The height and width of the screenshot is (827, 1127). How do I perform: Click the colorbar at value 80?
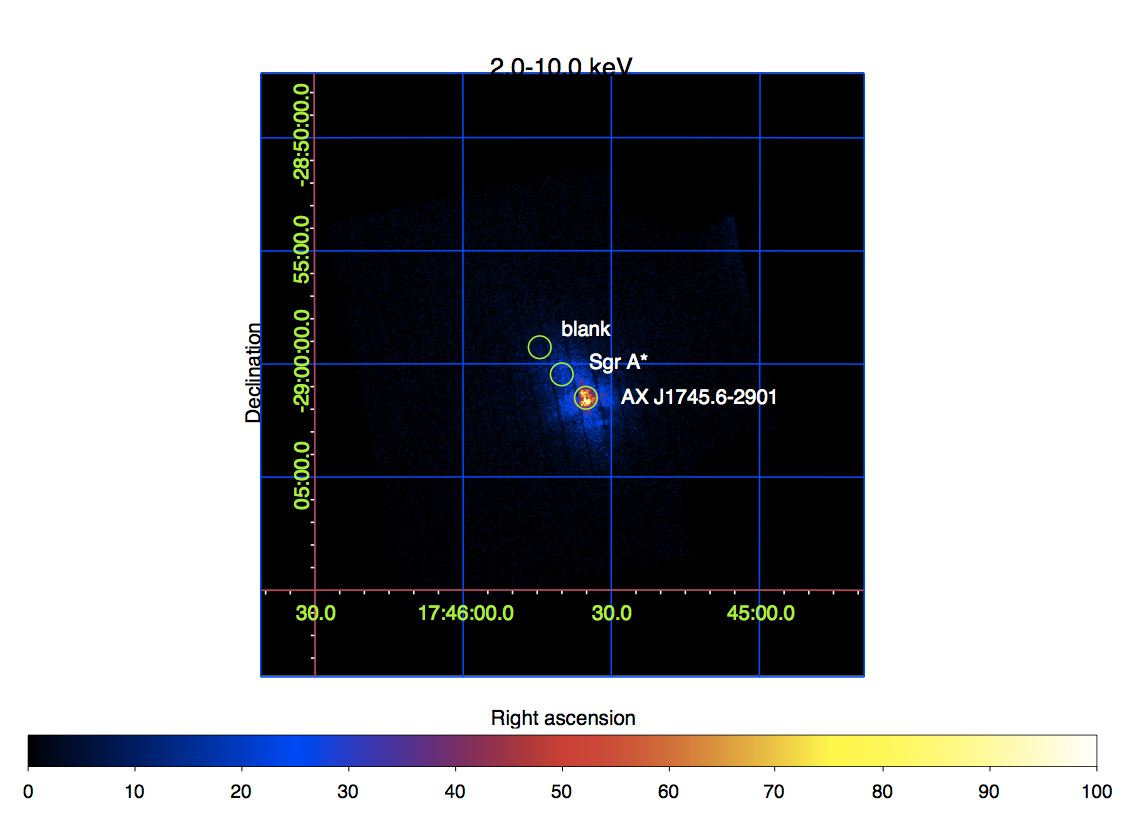click(x=883, y=751)
